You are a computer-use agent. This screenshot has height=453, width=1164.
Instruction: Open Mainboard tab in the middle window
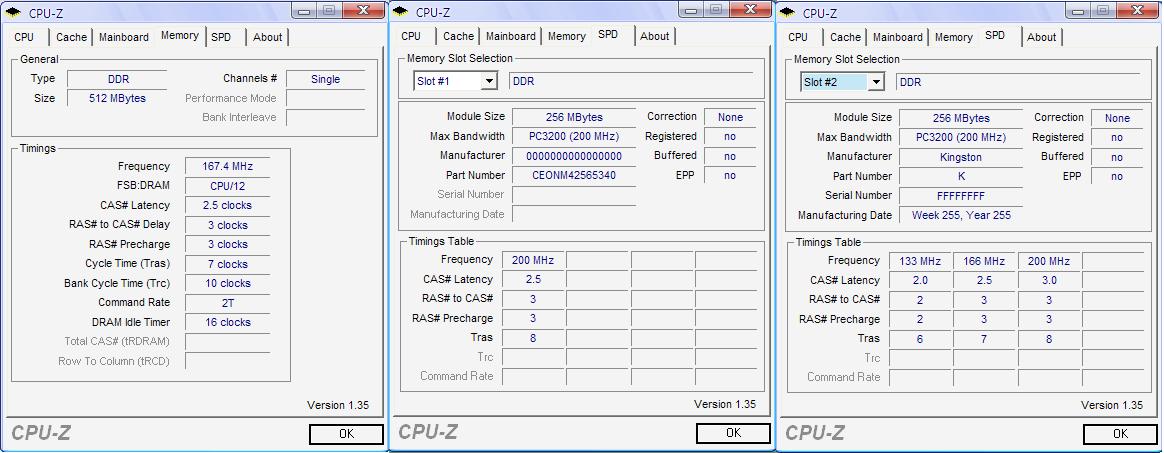point(511,36)
